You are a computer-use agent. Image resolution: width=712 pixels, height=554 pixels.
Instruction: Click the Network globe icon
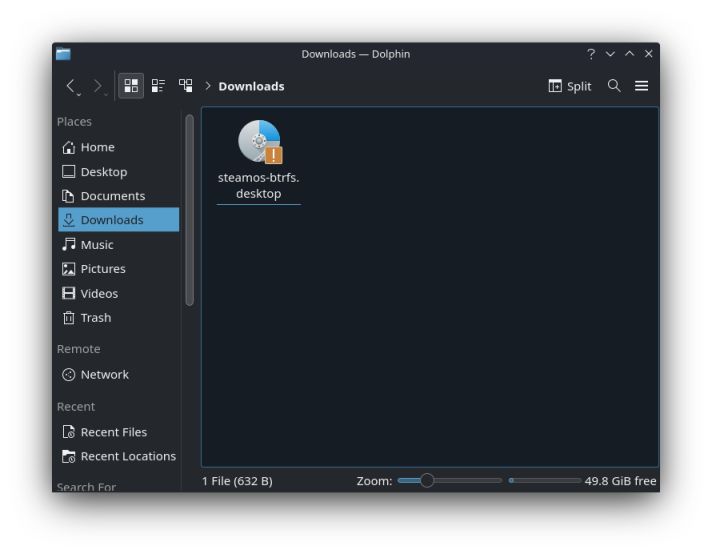click(69, 375)
